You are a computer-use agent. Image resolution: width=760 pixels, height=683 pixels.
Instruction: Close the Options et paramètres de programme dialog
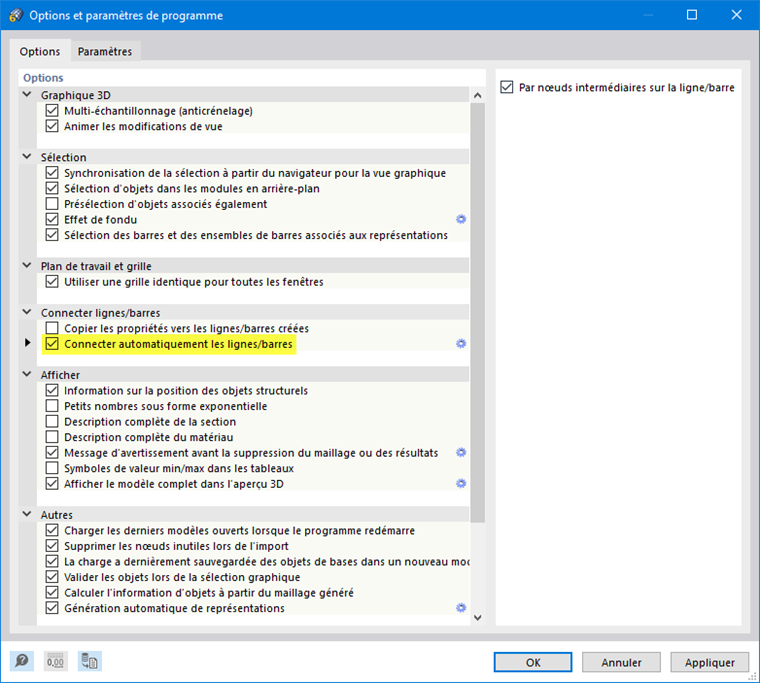(x=737, y=15)
